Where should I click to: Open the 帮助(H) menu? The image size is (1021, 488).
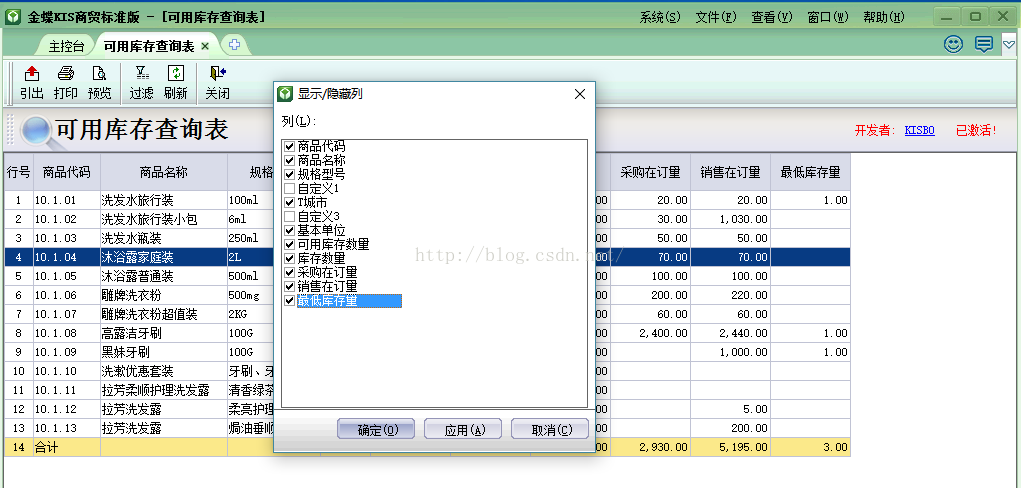click(x=884, y=18)
